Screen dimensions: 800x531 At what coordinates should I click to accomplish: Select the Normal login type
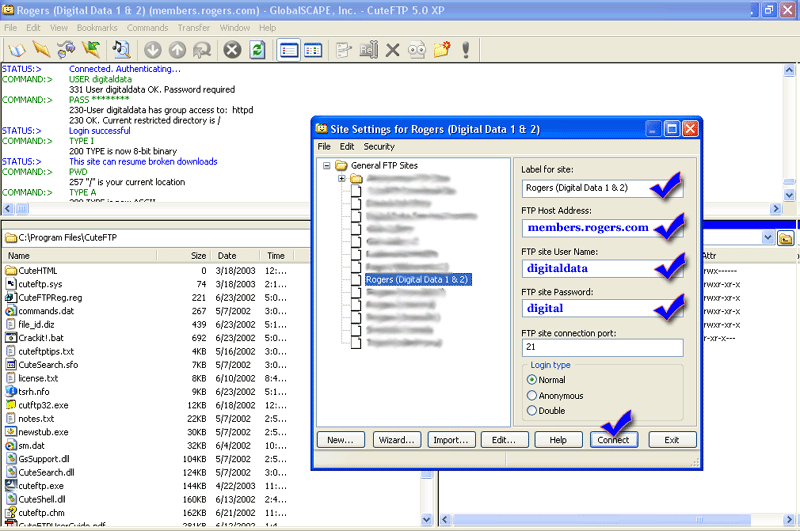[532, 380]
